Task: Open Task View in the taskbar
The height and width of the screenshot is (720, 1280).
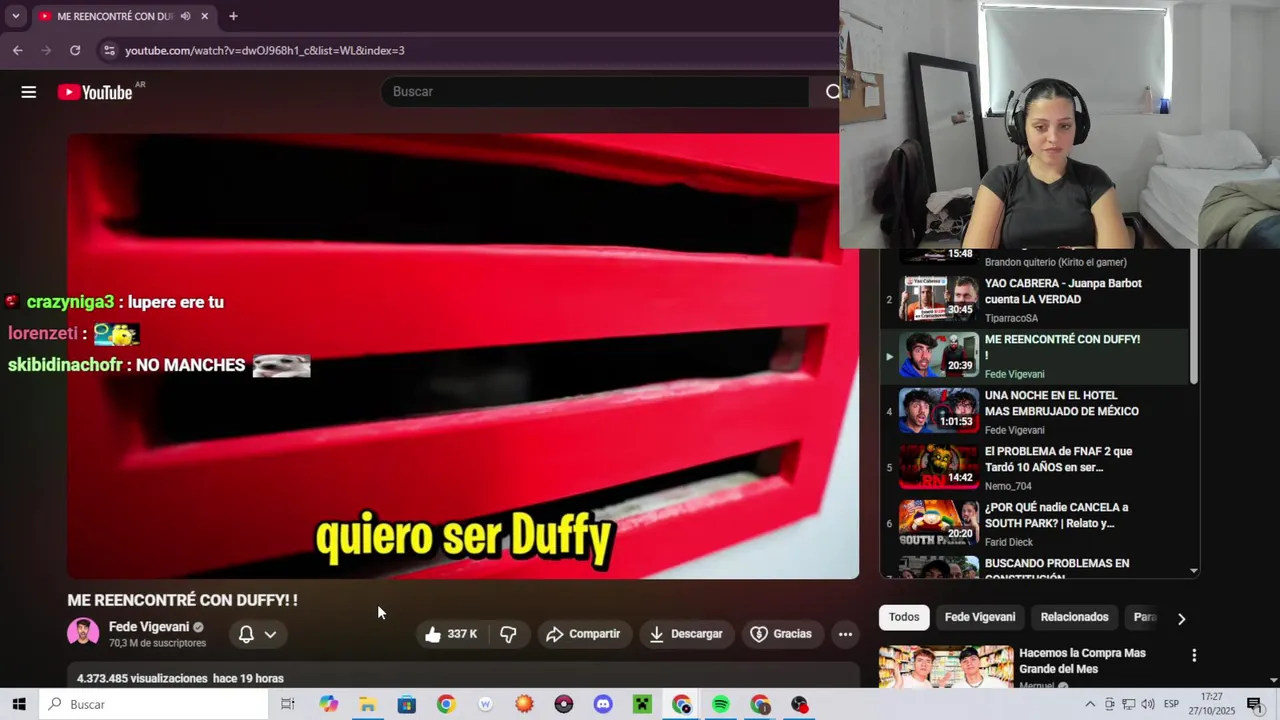Action: click(288, 704)
